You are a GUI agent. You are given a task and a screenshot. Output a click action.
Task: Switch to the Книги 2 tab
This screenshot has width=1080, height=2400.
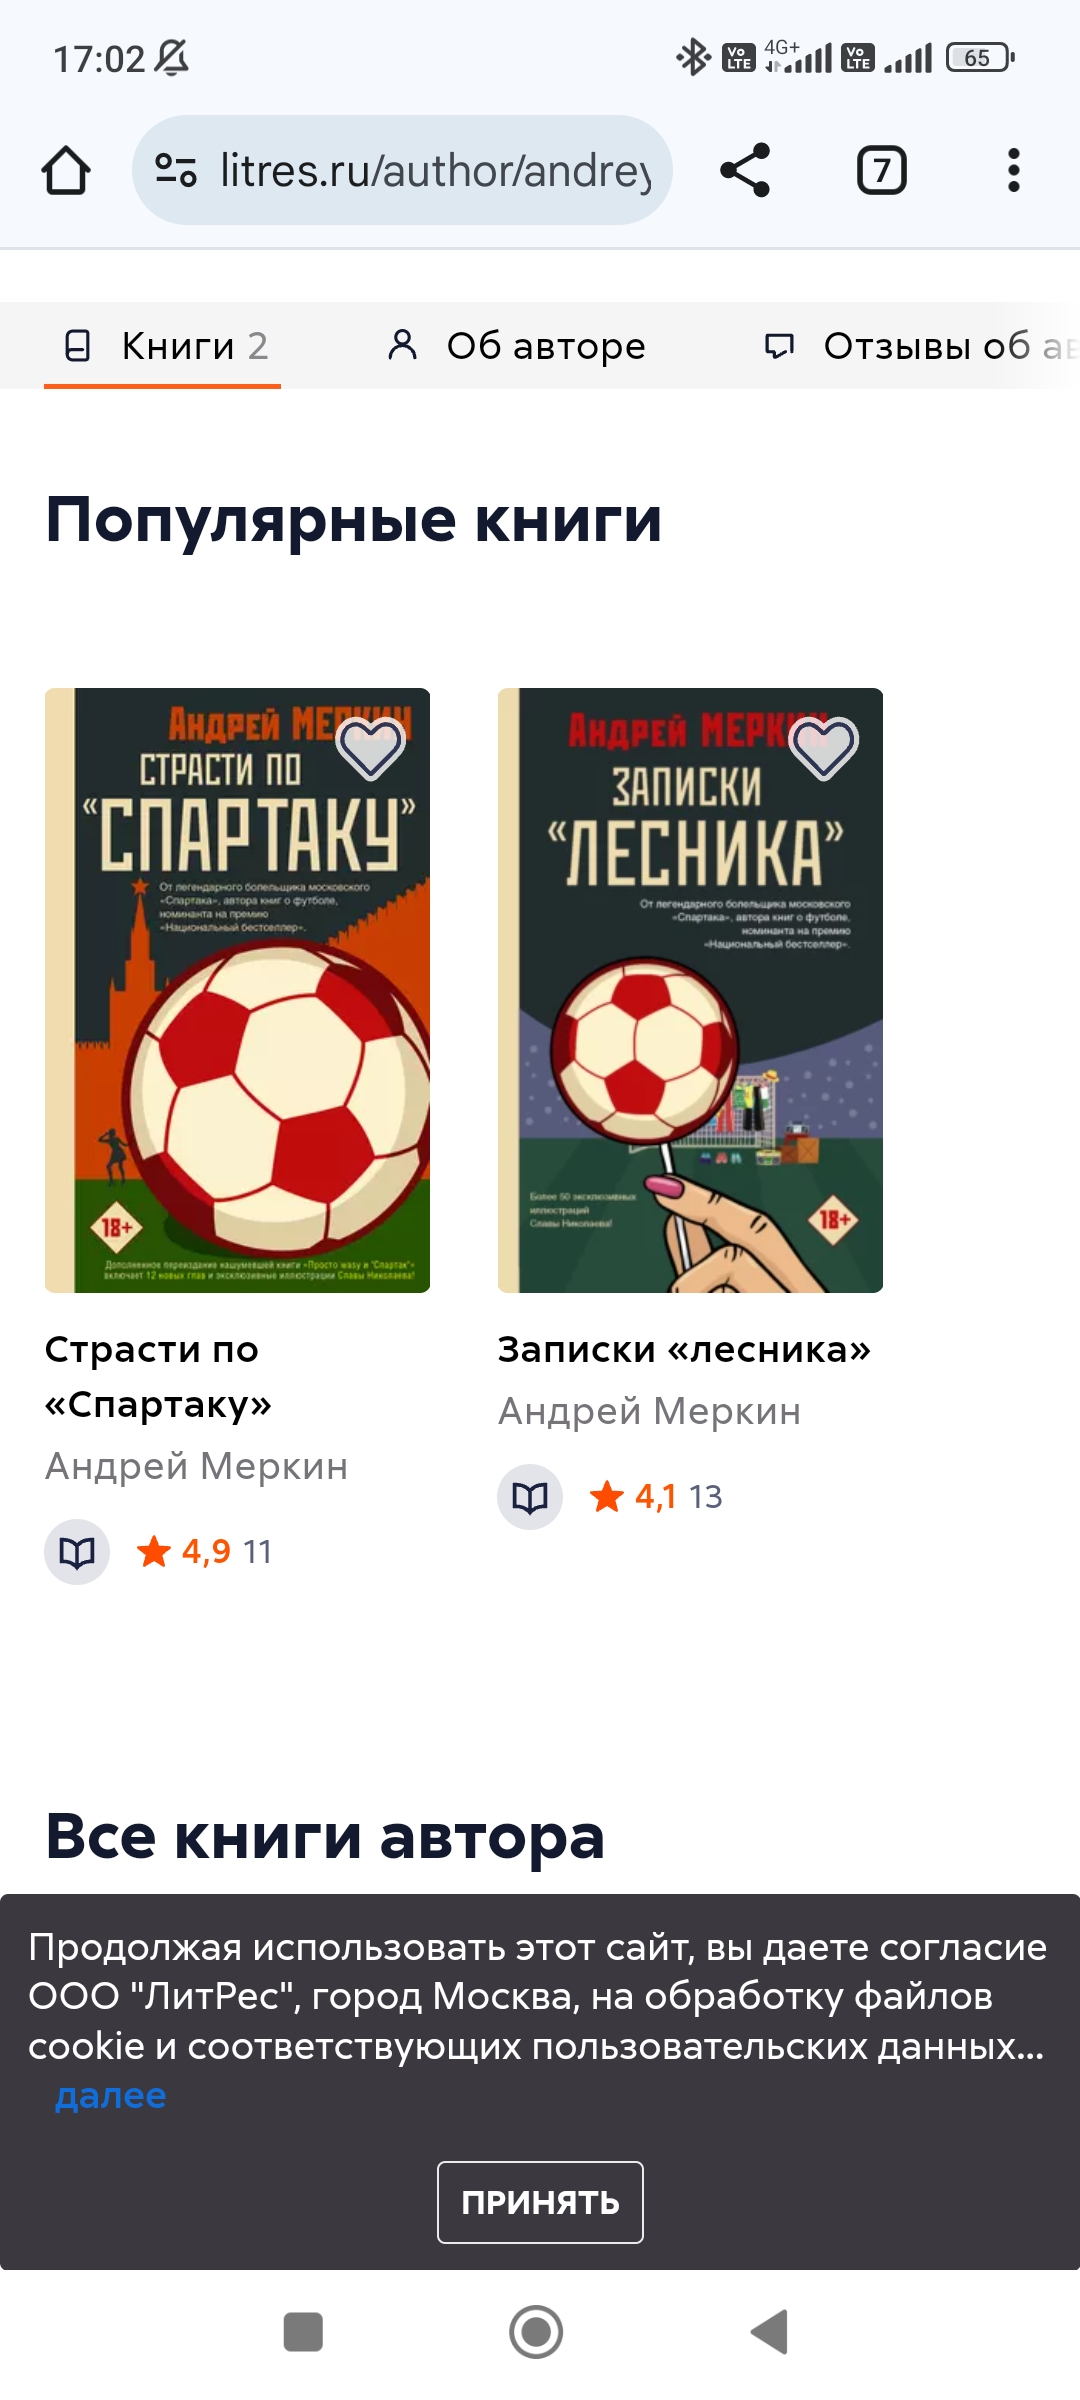(x=163, y=346)
